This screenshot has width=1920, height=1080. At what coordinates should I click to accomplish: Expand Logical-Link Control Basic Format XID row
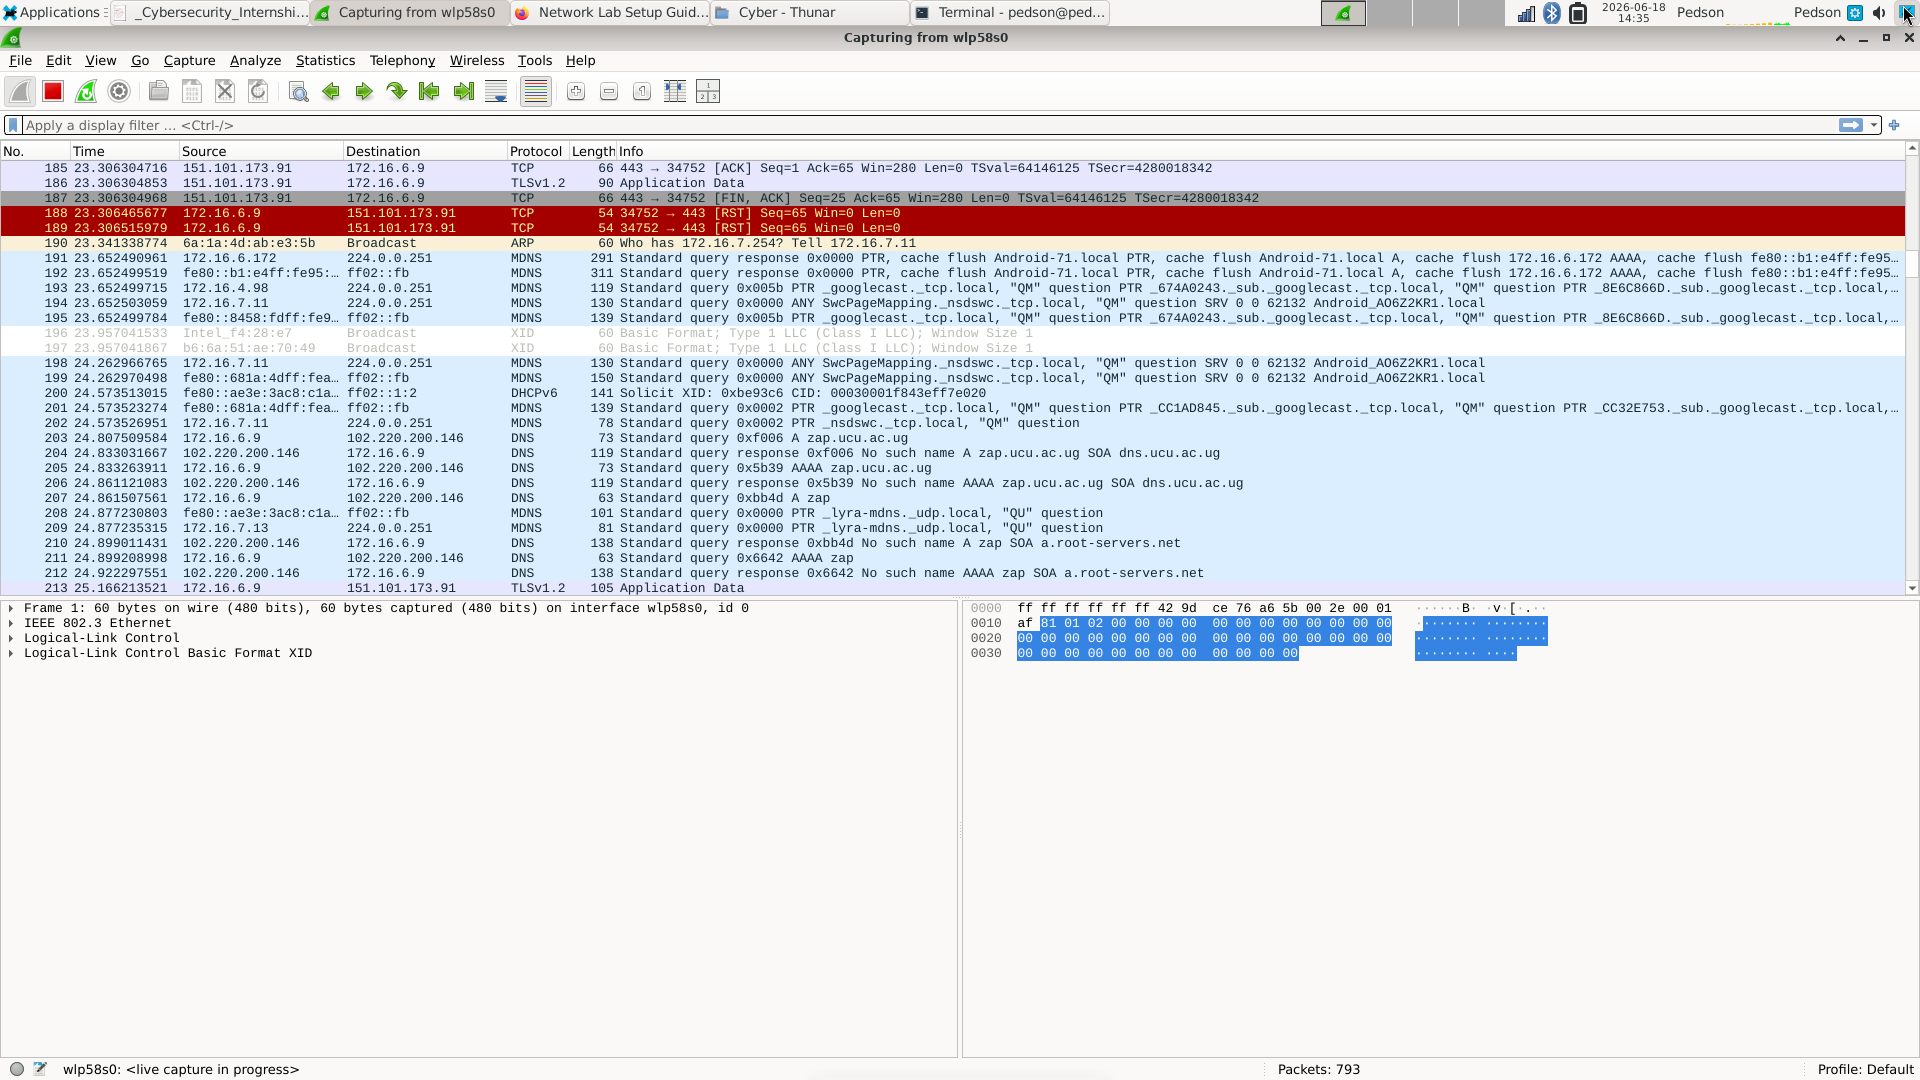tap(11, 653)
